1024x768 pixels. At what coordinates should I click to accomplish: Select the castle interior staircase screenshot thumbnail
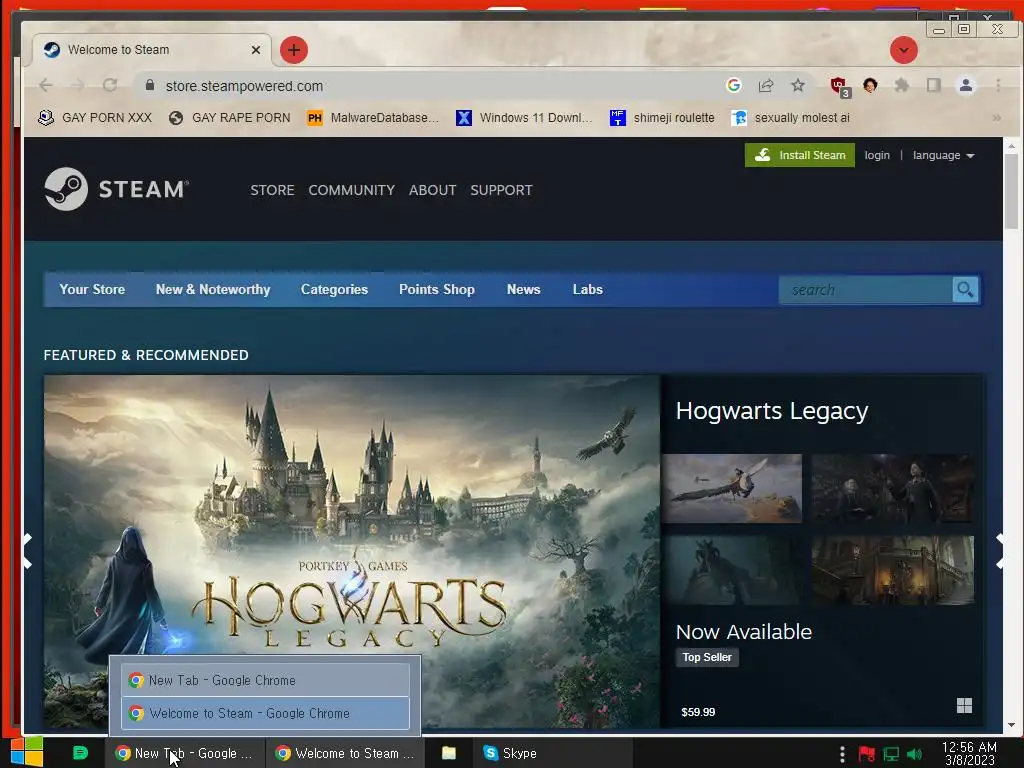[x=892, y=570]
